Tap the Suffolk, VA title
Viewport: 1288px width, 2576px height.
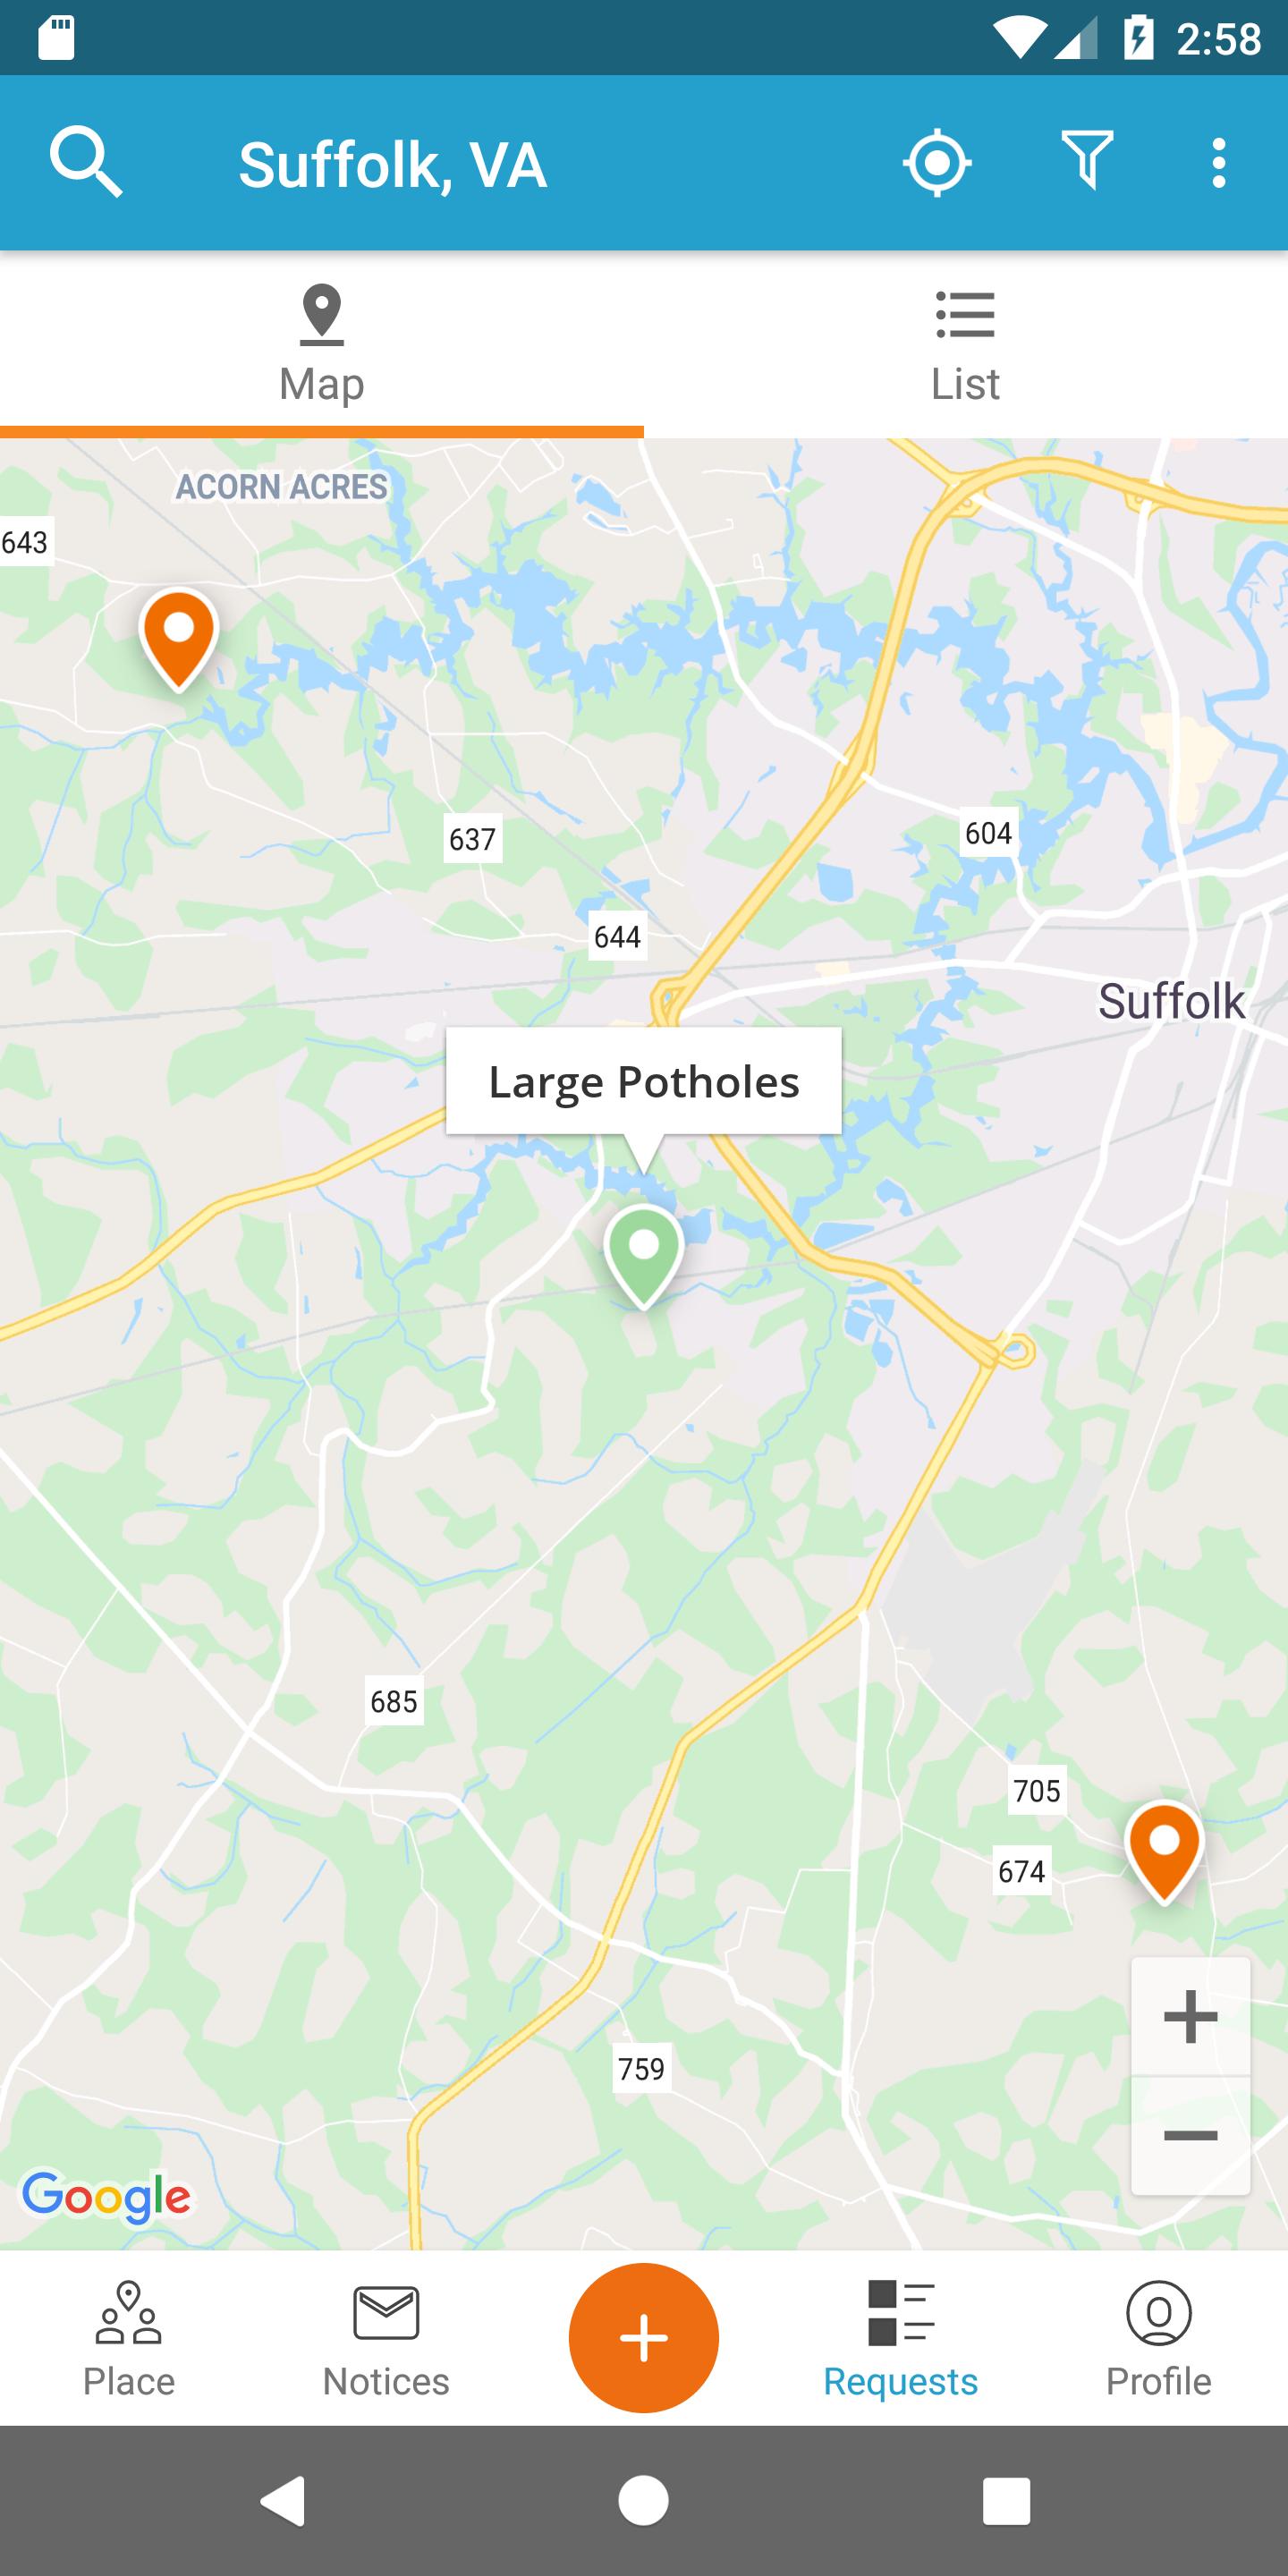click(393, 165)
